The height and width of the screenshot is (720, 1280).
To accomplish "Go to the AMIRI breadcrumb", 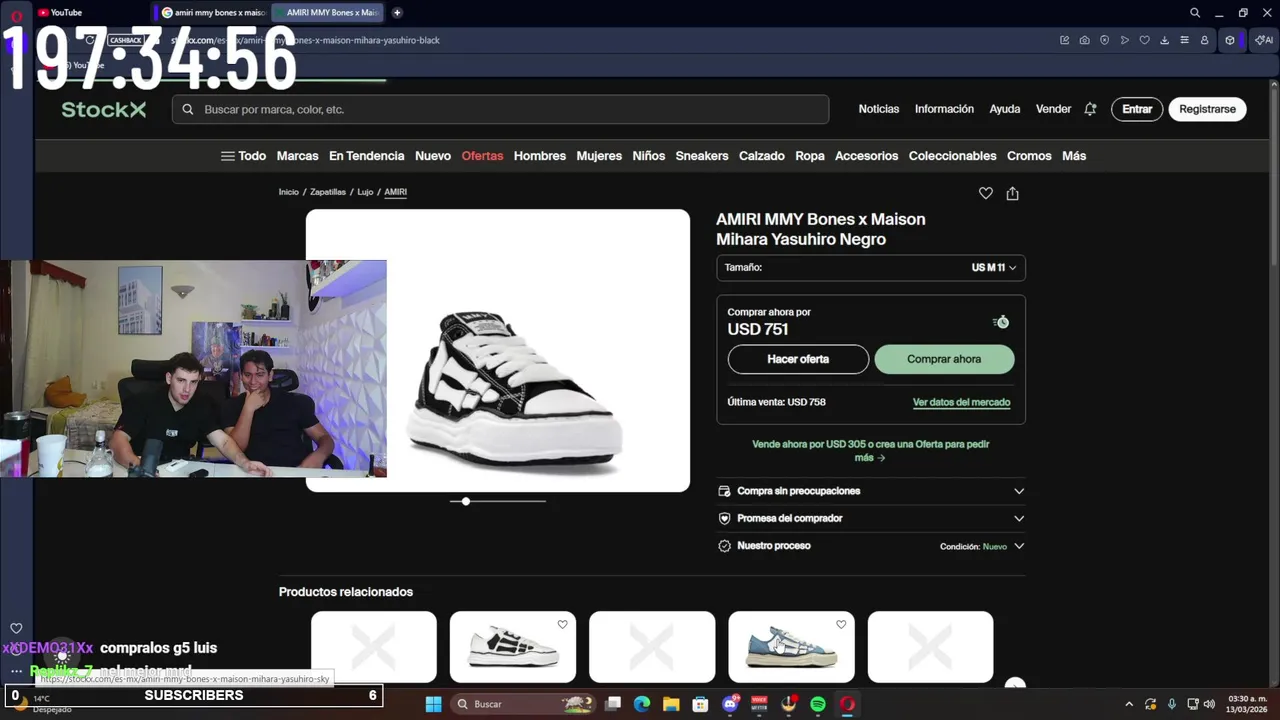I will pyautogui.click(x=395, y=192).
